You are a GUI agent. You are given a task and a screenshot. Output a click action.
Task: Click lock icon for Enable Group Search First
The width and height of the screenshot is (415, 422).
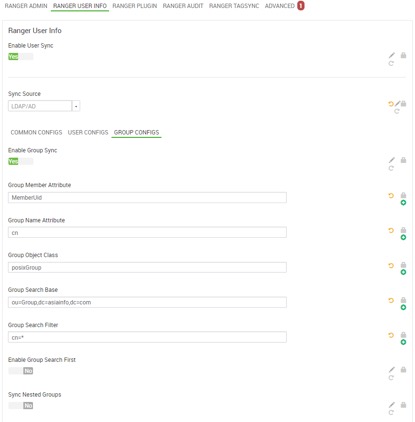403,370
